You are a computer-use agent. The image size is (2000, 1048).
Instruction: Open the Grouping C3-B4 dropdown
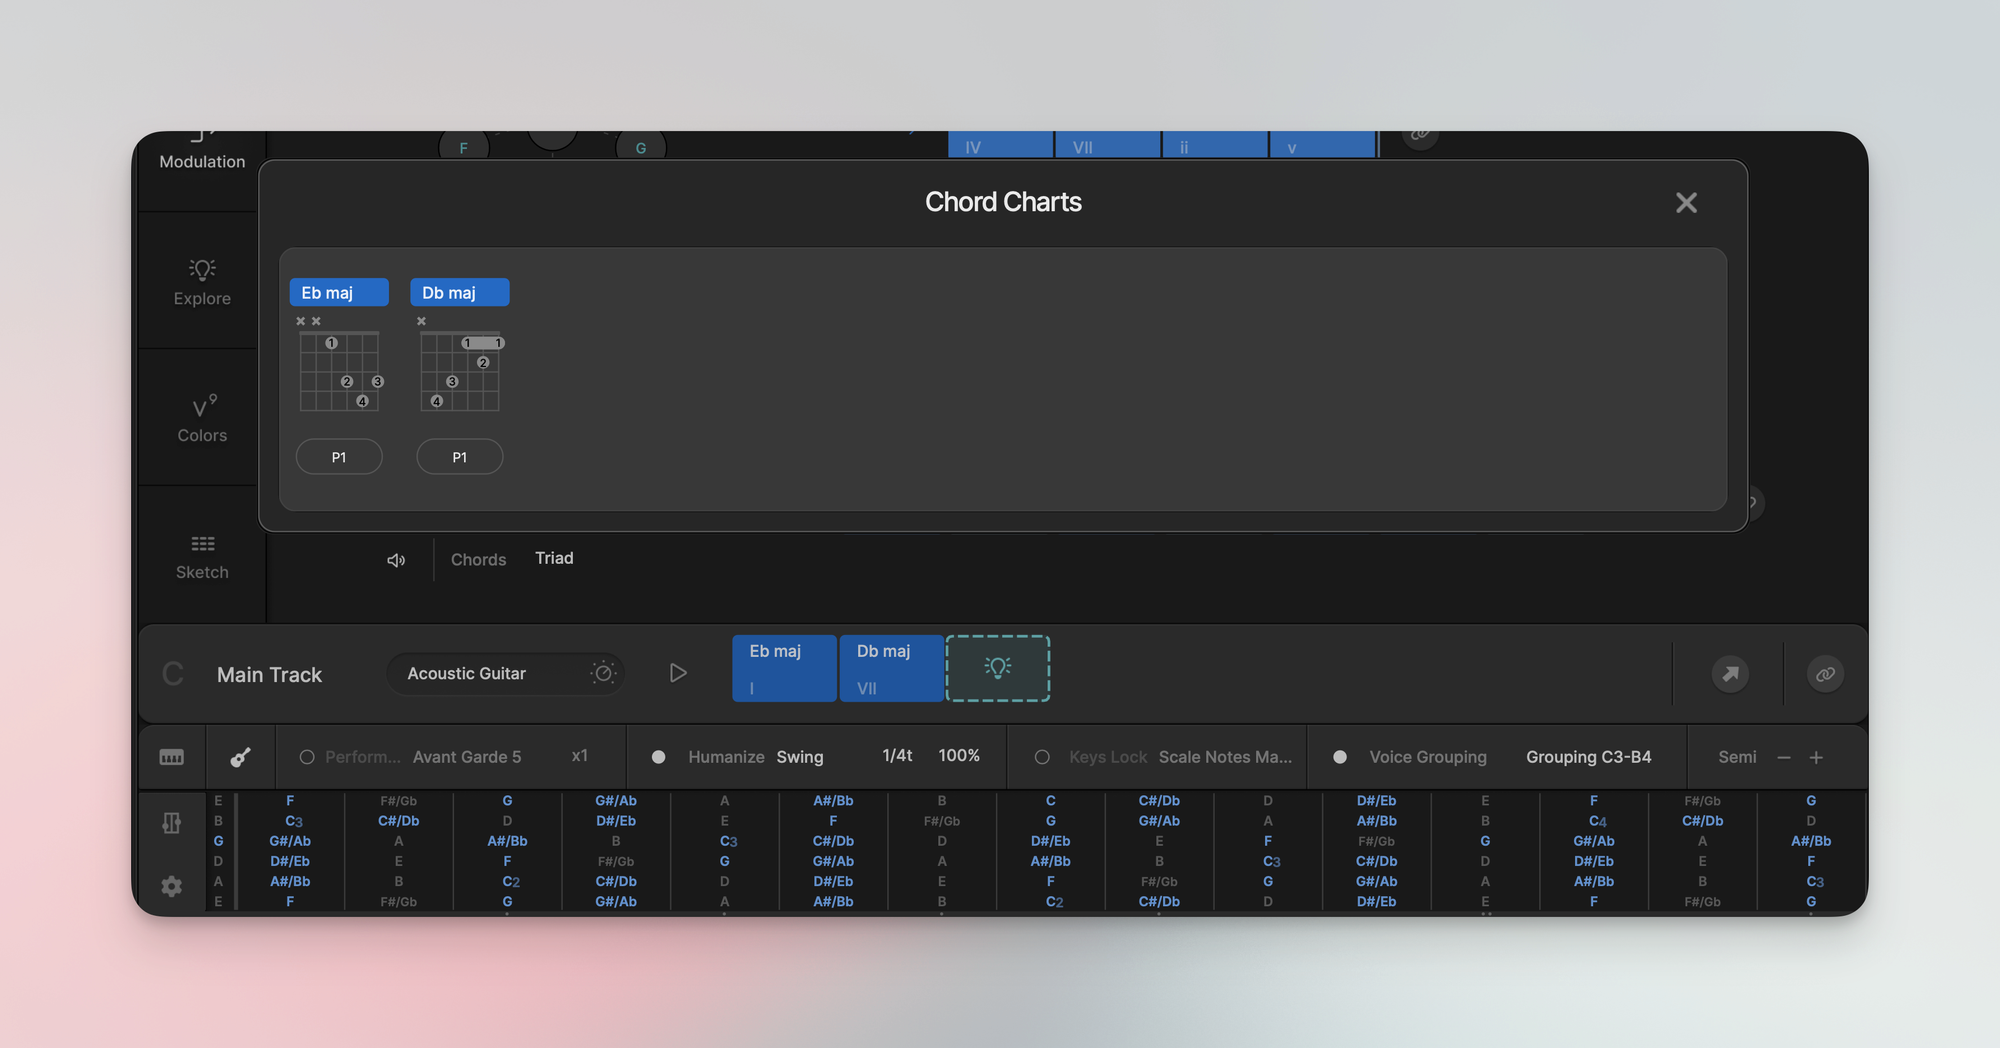point(1589,757)
